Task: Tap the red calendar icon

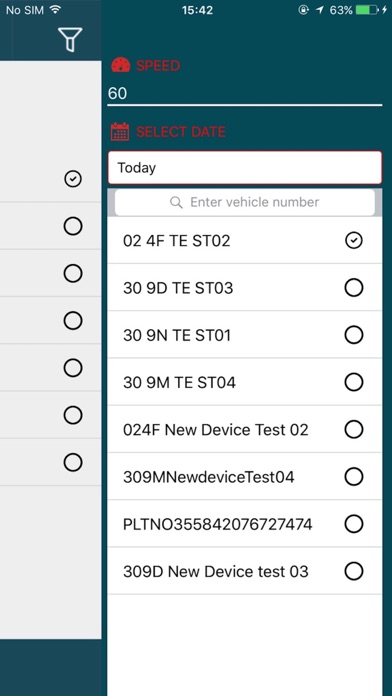Action: 120,132
